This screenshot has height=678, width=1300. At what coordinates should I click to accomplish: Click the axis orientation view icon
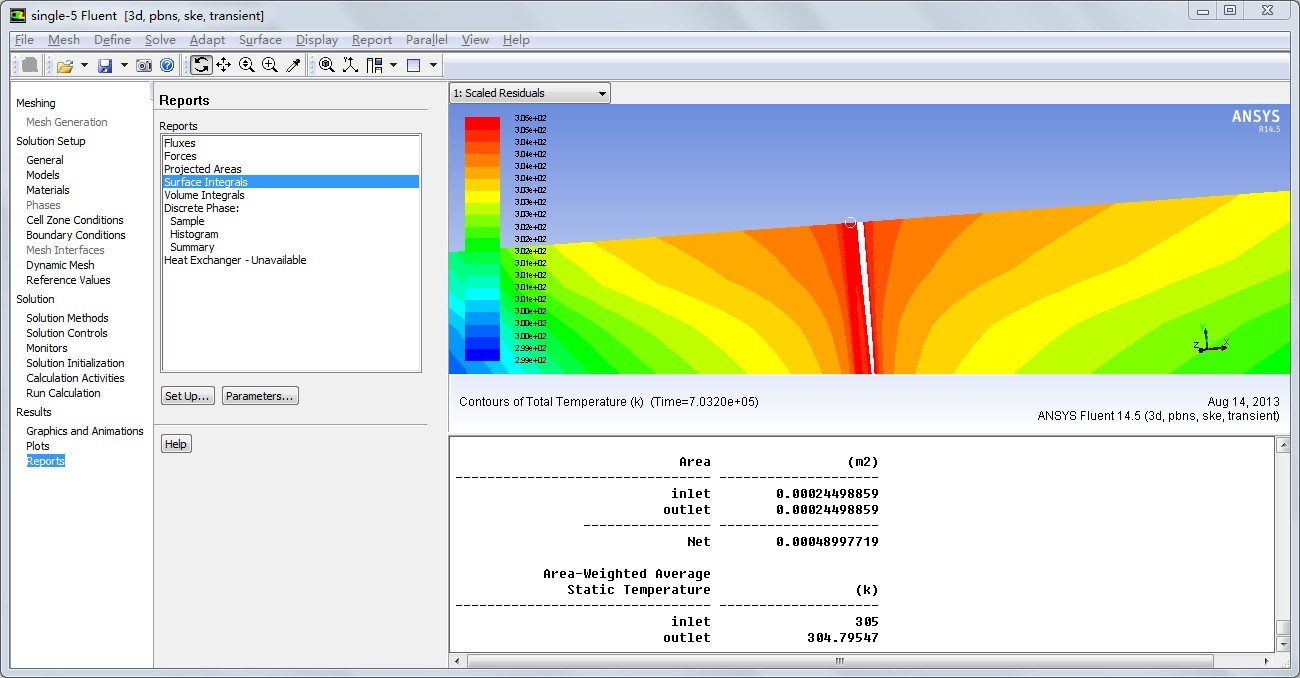tap(350, 66)
